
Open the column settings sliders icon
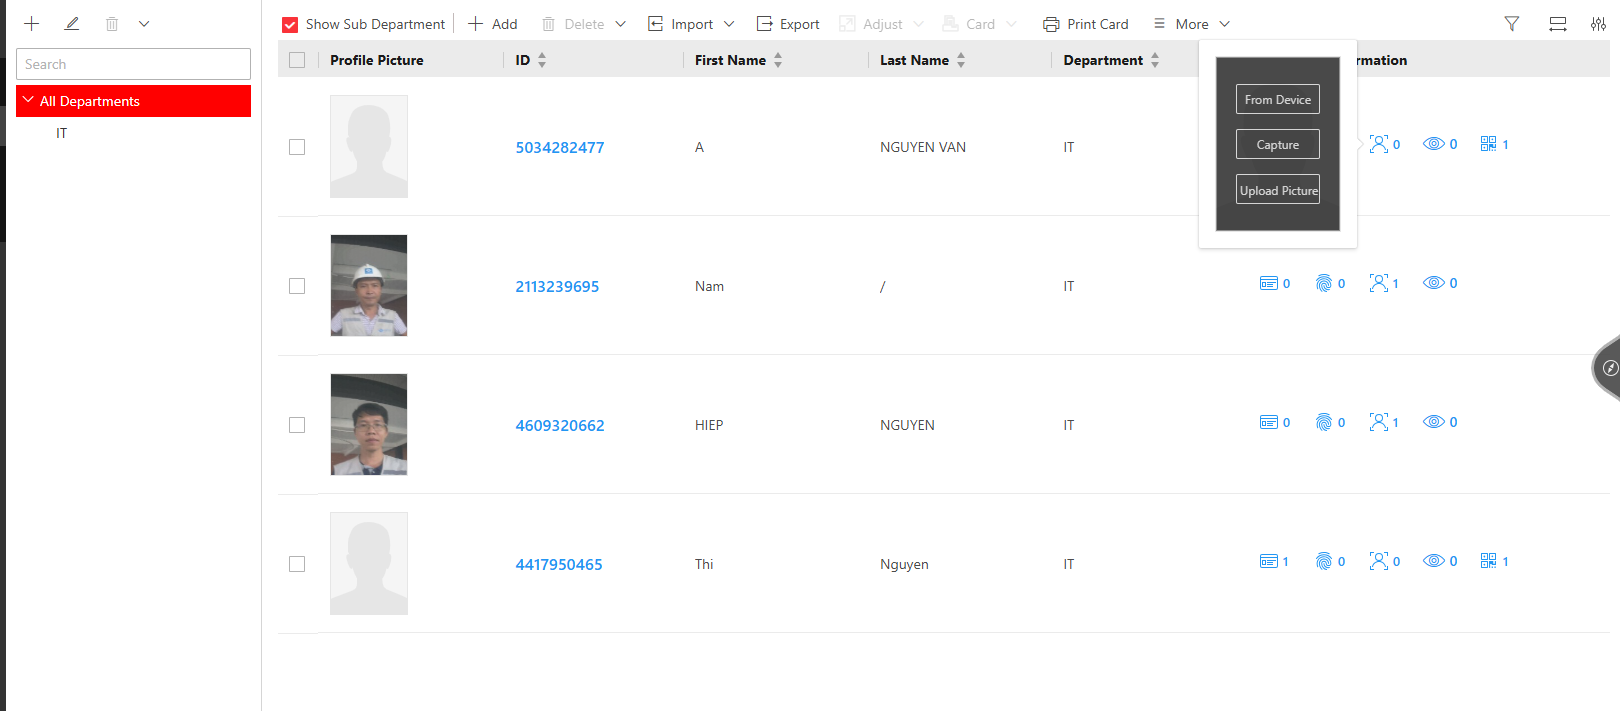pos(1598,24)
